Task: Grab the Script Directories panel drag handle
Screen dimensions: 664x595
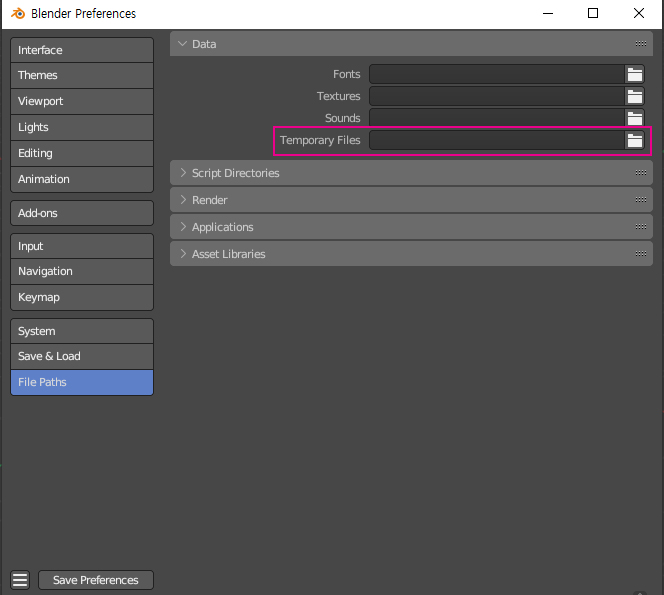Action: [x=640, y=173]
